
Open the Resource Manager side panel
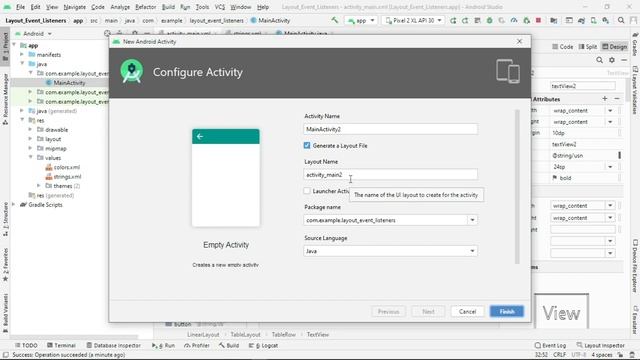[5, 99]
